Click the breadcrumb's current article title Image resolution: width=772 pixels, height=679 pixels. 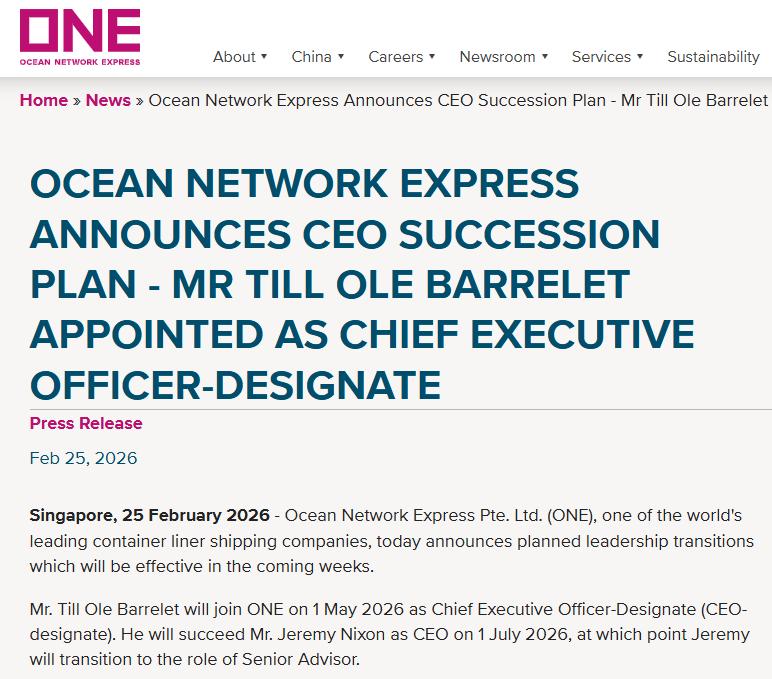(458, 100)
